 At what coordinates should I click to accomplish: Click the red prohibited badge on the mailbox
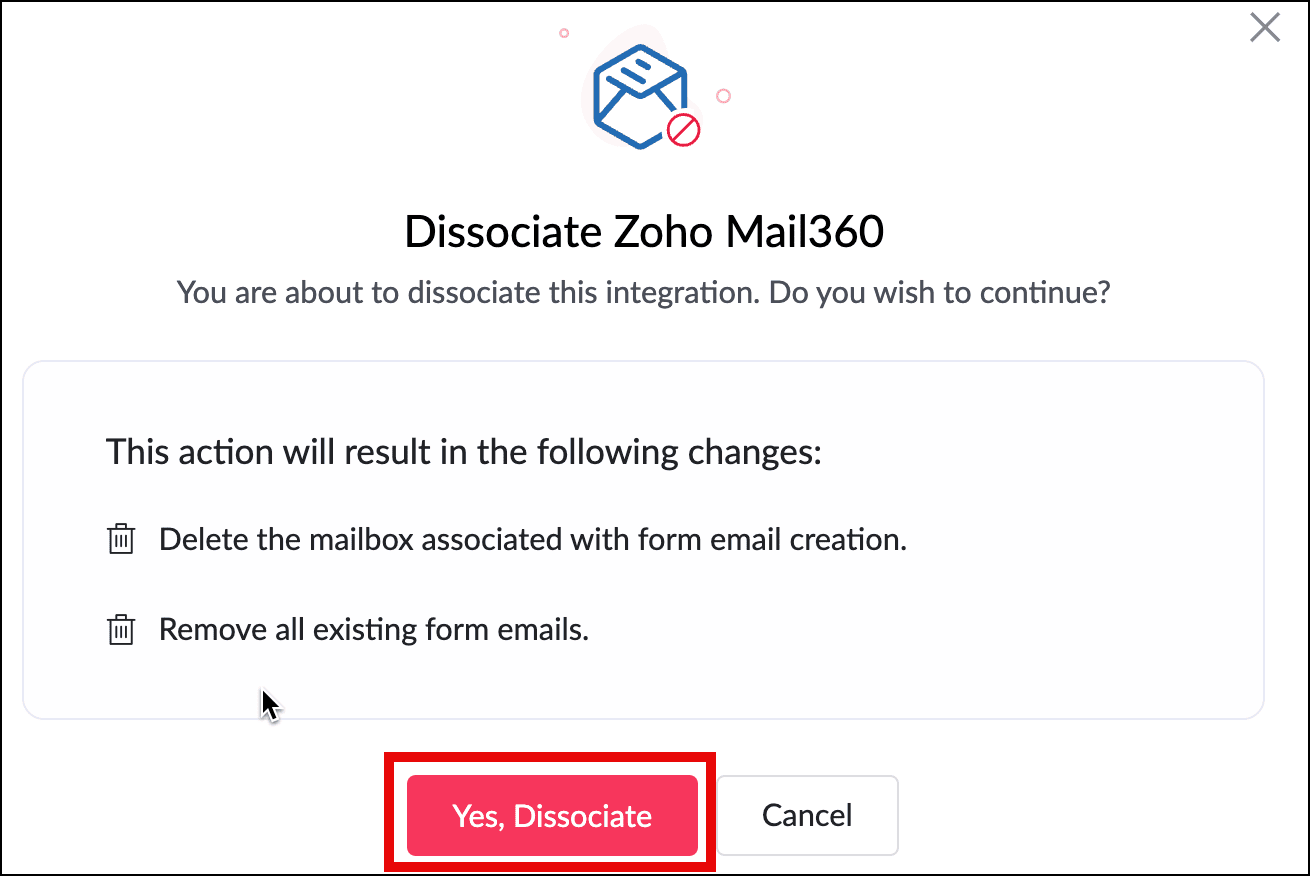[x=683, y=130]
